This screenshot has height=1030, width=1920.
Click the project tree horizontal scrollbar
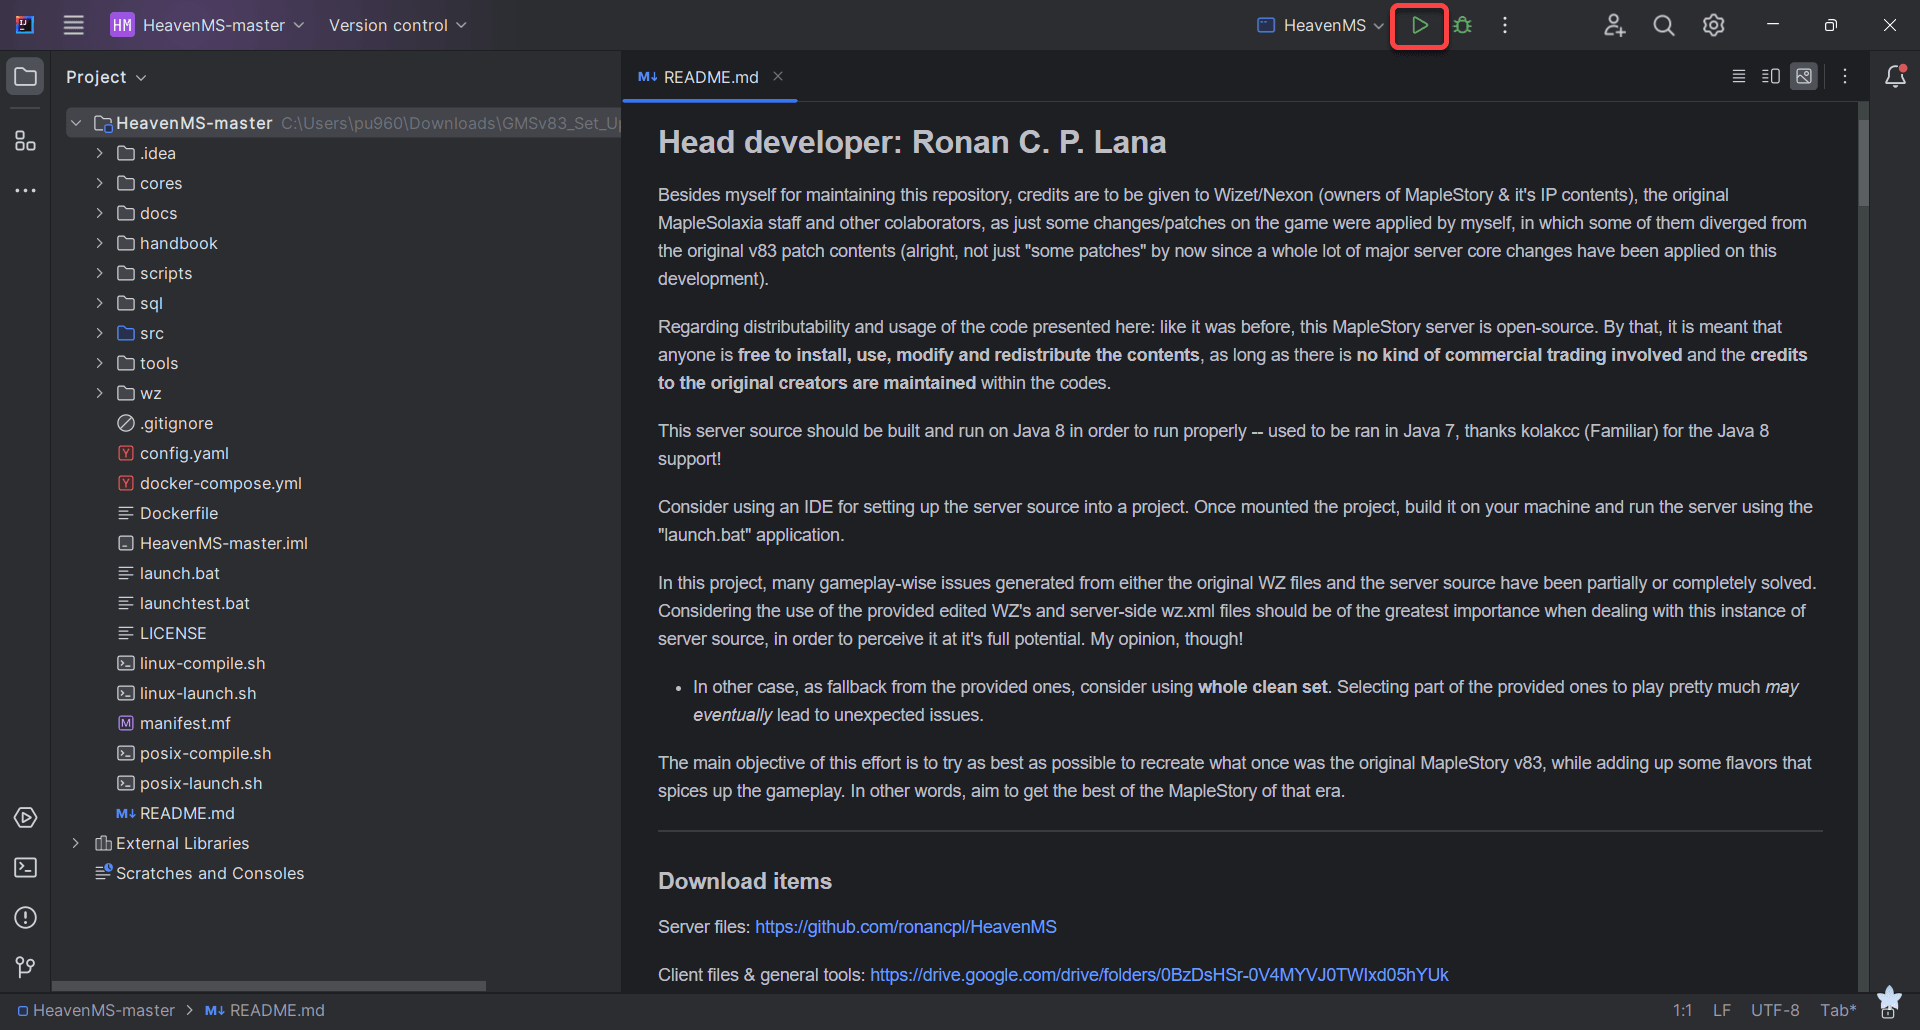(269, 986)
